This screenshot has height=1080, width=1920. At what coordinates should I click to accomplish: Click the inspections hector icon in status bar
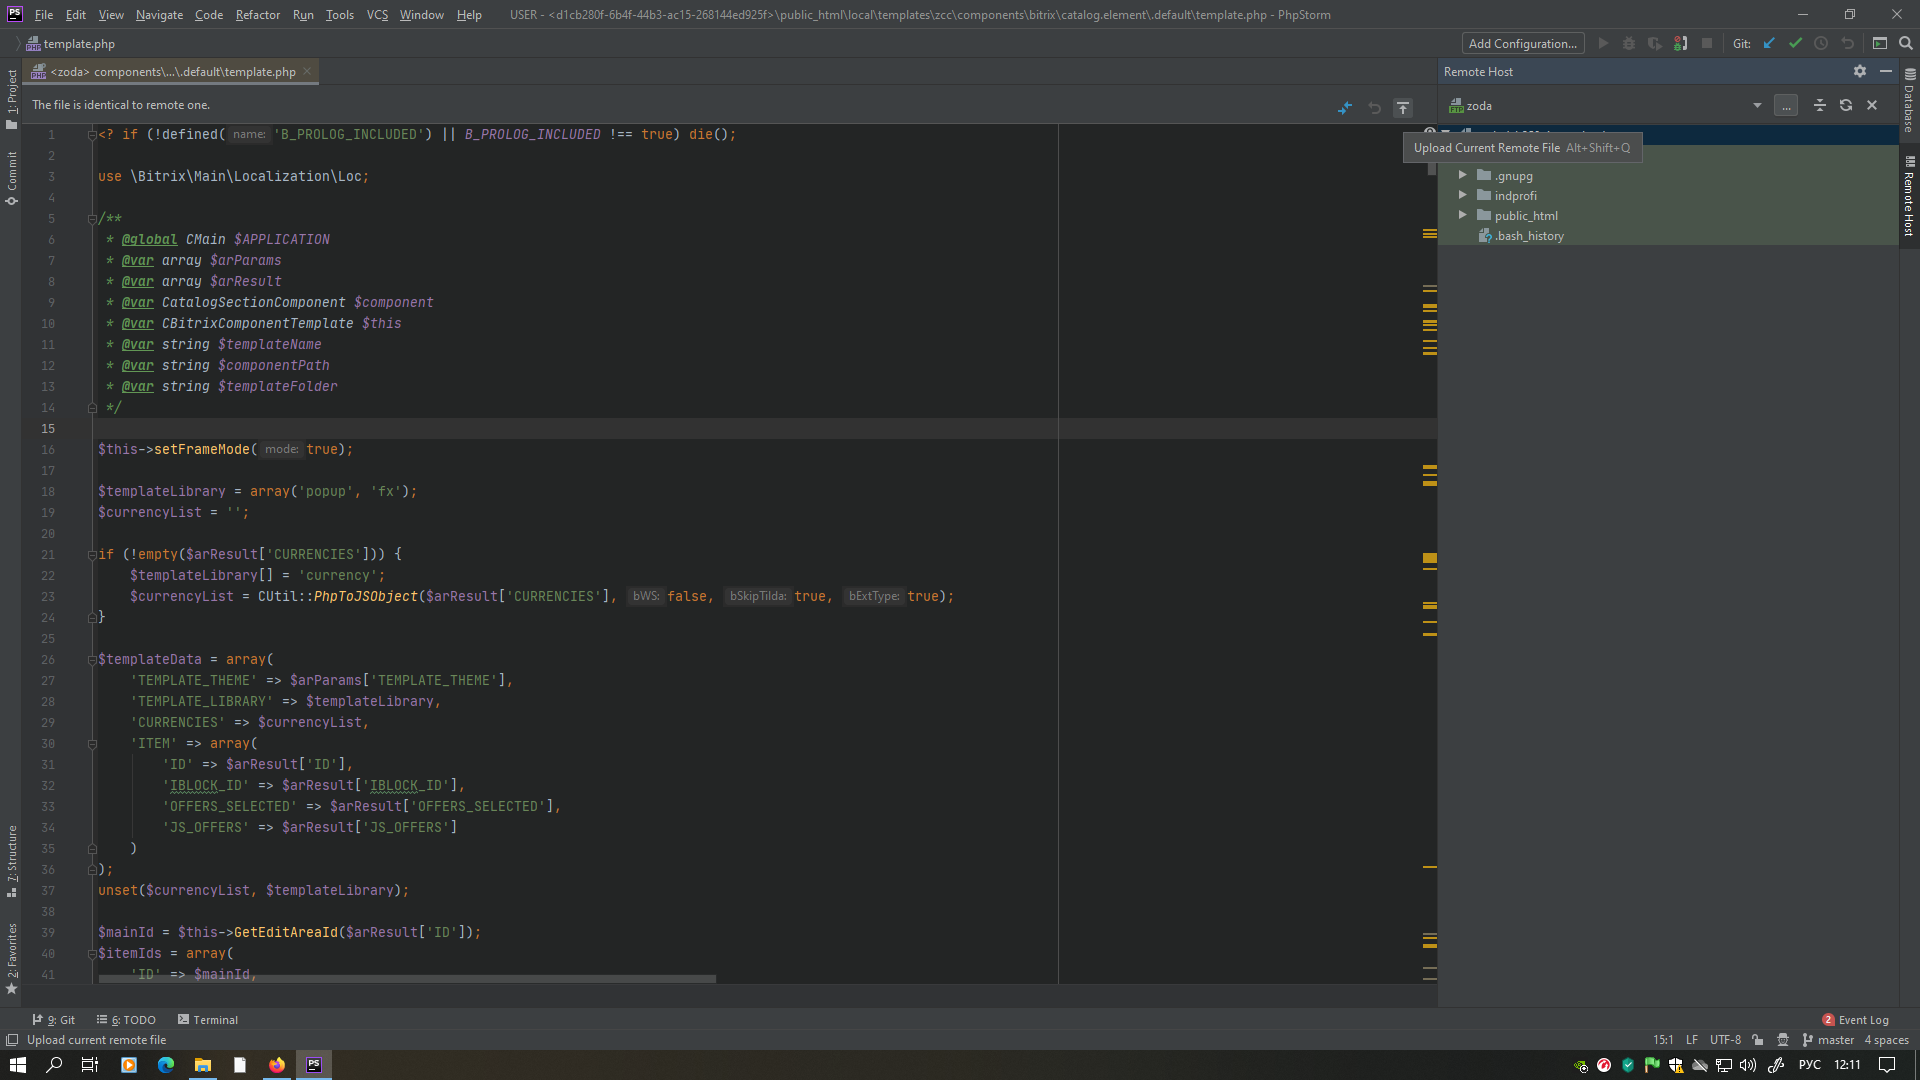(x=1783, y=1040)
